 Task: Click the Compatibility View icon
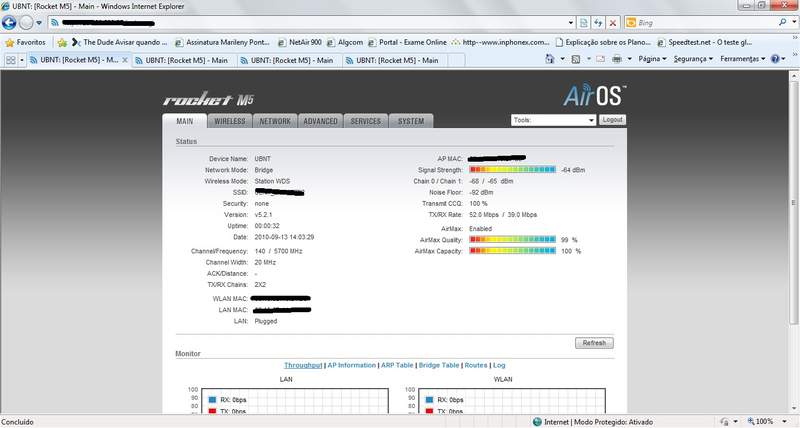(x=584, y=22)
